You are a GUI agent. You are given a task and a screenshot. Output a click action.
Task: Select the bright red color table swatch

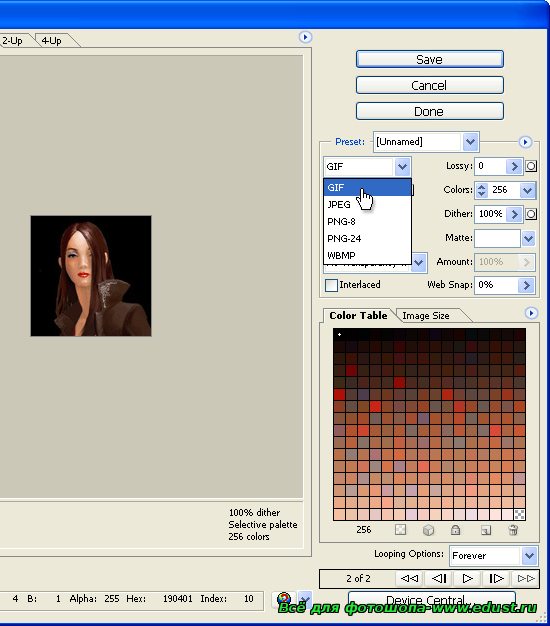tap(339, 394)
